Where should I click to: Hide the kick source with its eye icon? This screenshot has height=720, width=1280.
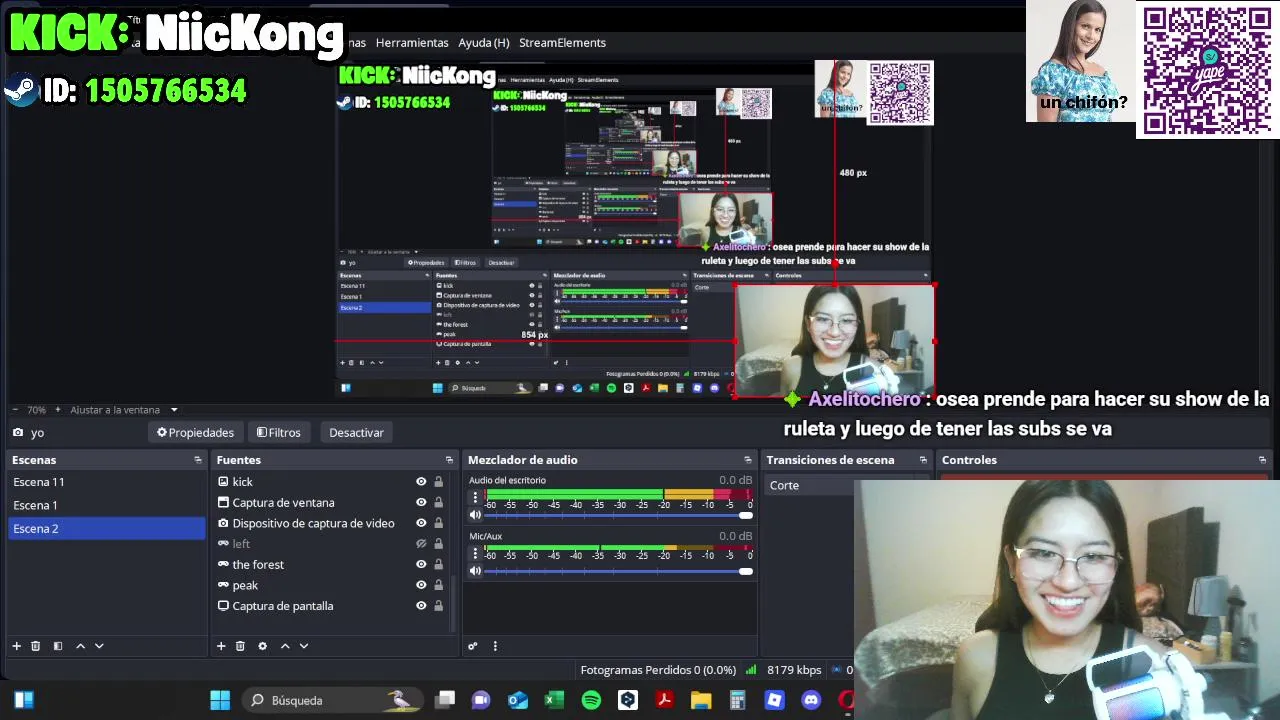point(421,482)
